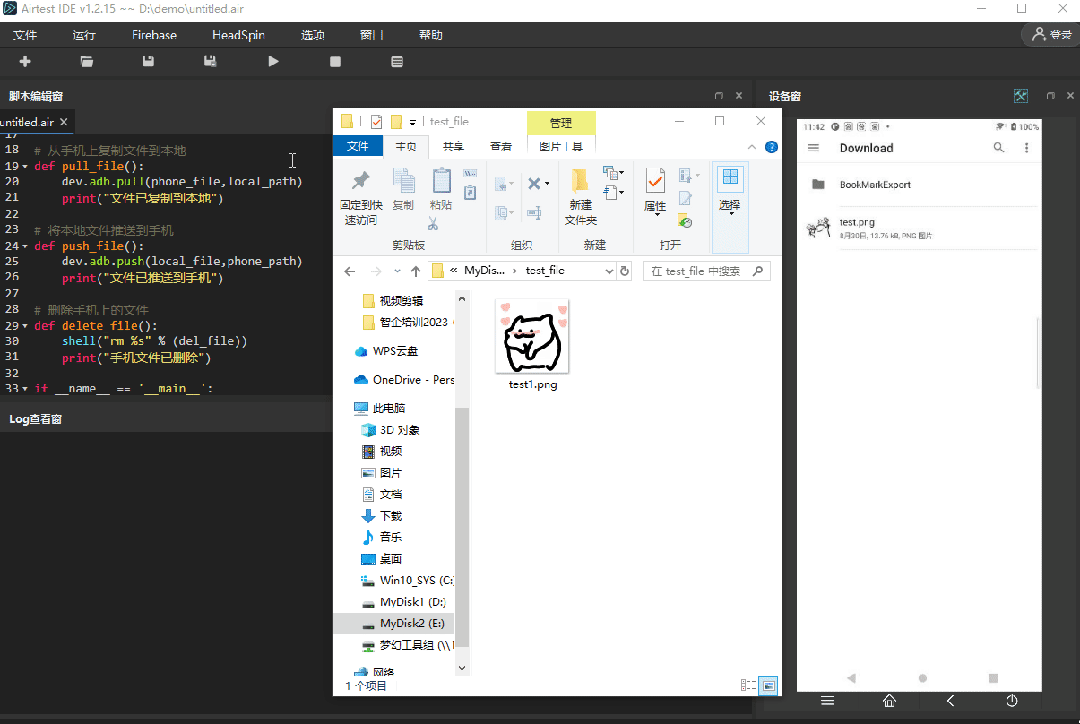The width and height of the screenshot is (1080, 724).
Task: Float the 设备窗 panel
Action: [x=1050, y=96]
